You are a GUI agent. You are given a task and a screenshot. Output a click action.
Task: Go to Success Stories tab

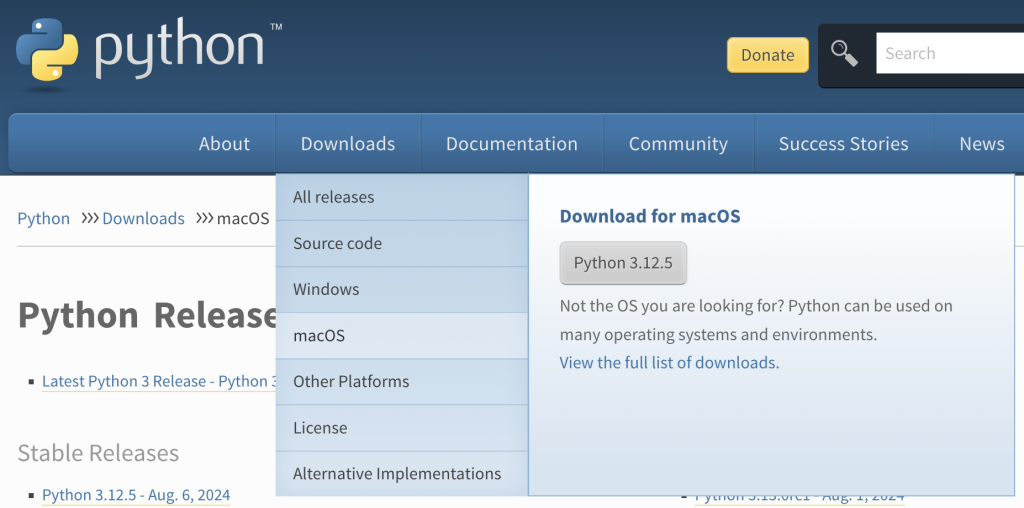coord(843,144)
